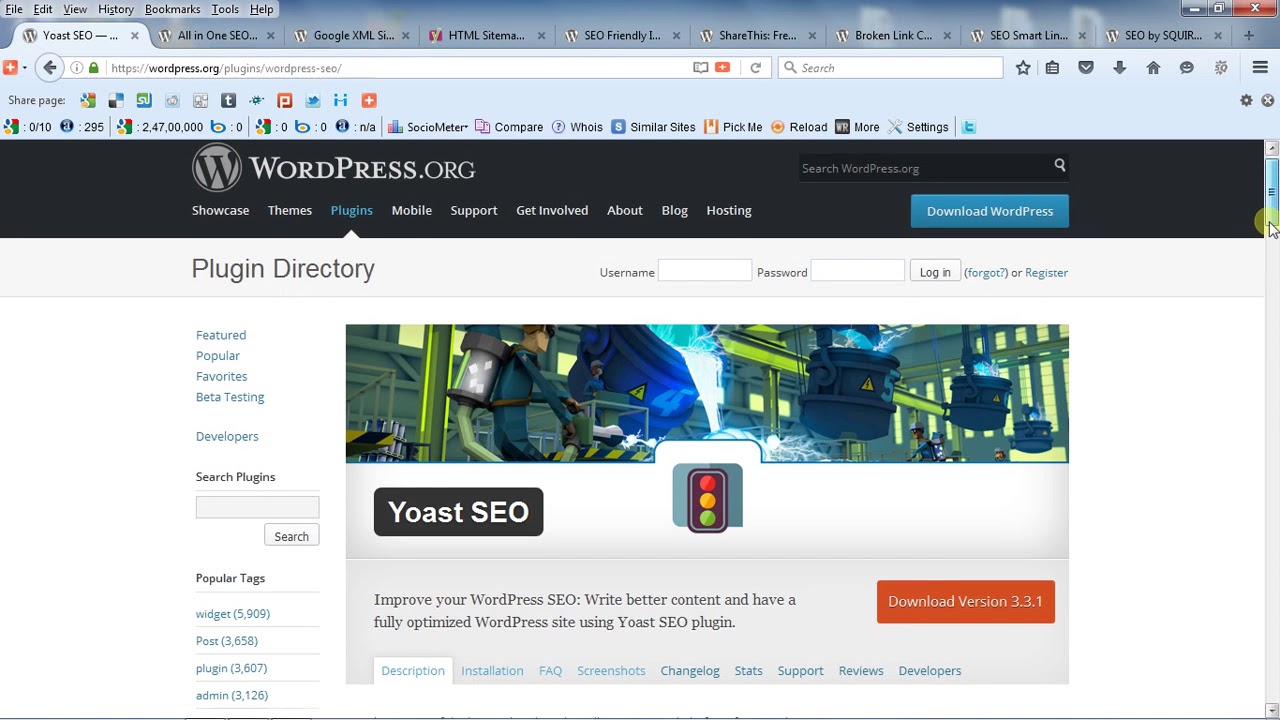Screen dimensions: 1280x720
Task: Open History menu
Action: pos(116,9)
